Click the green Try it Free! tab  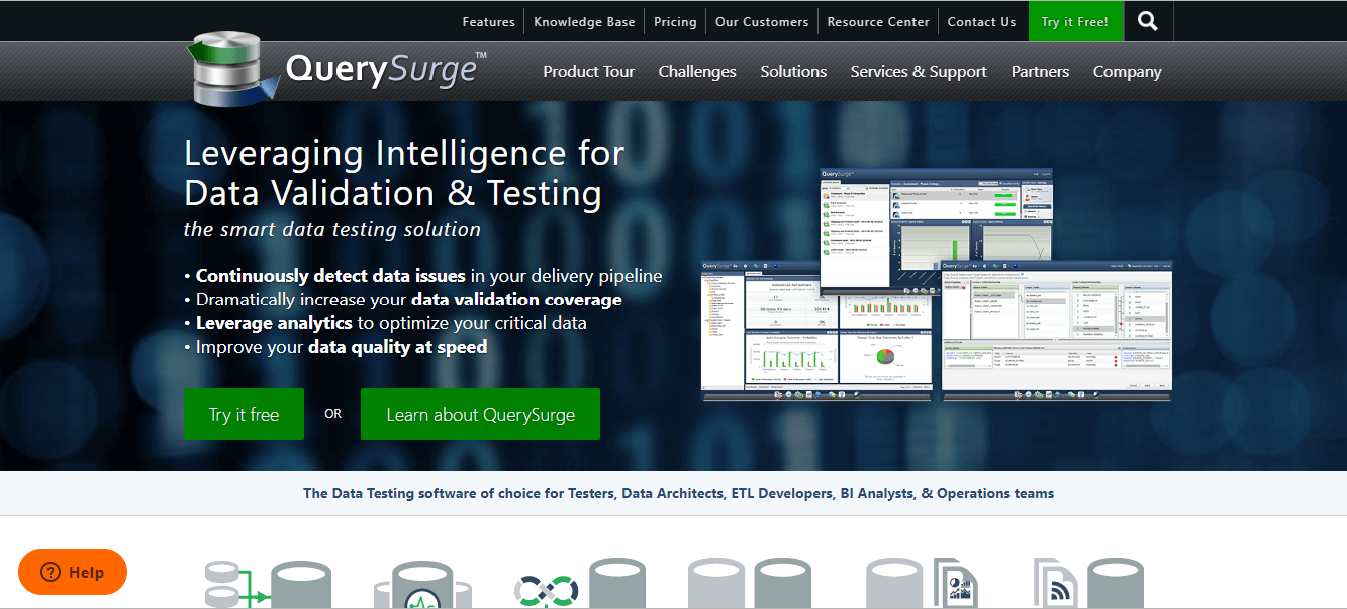tap(1075, 21)
